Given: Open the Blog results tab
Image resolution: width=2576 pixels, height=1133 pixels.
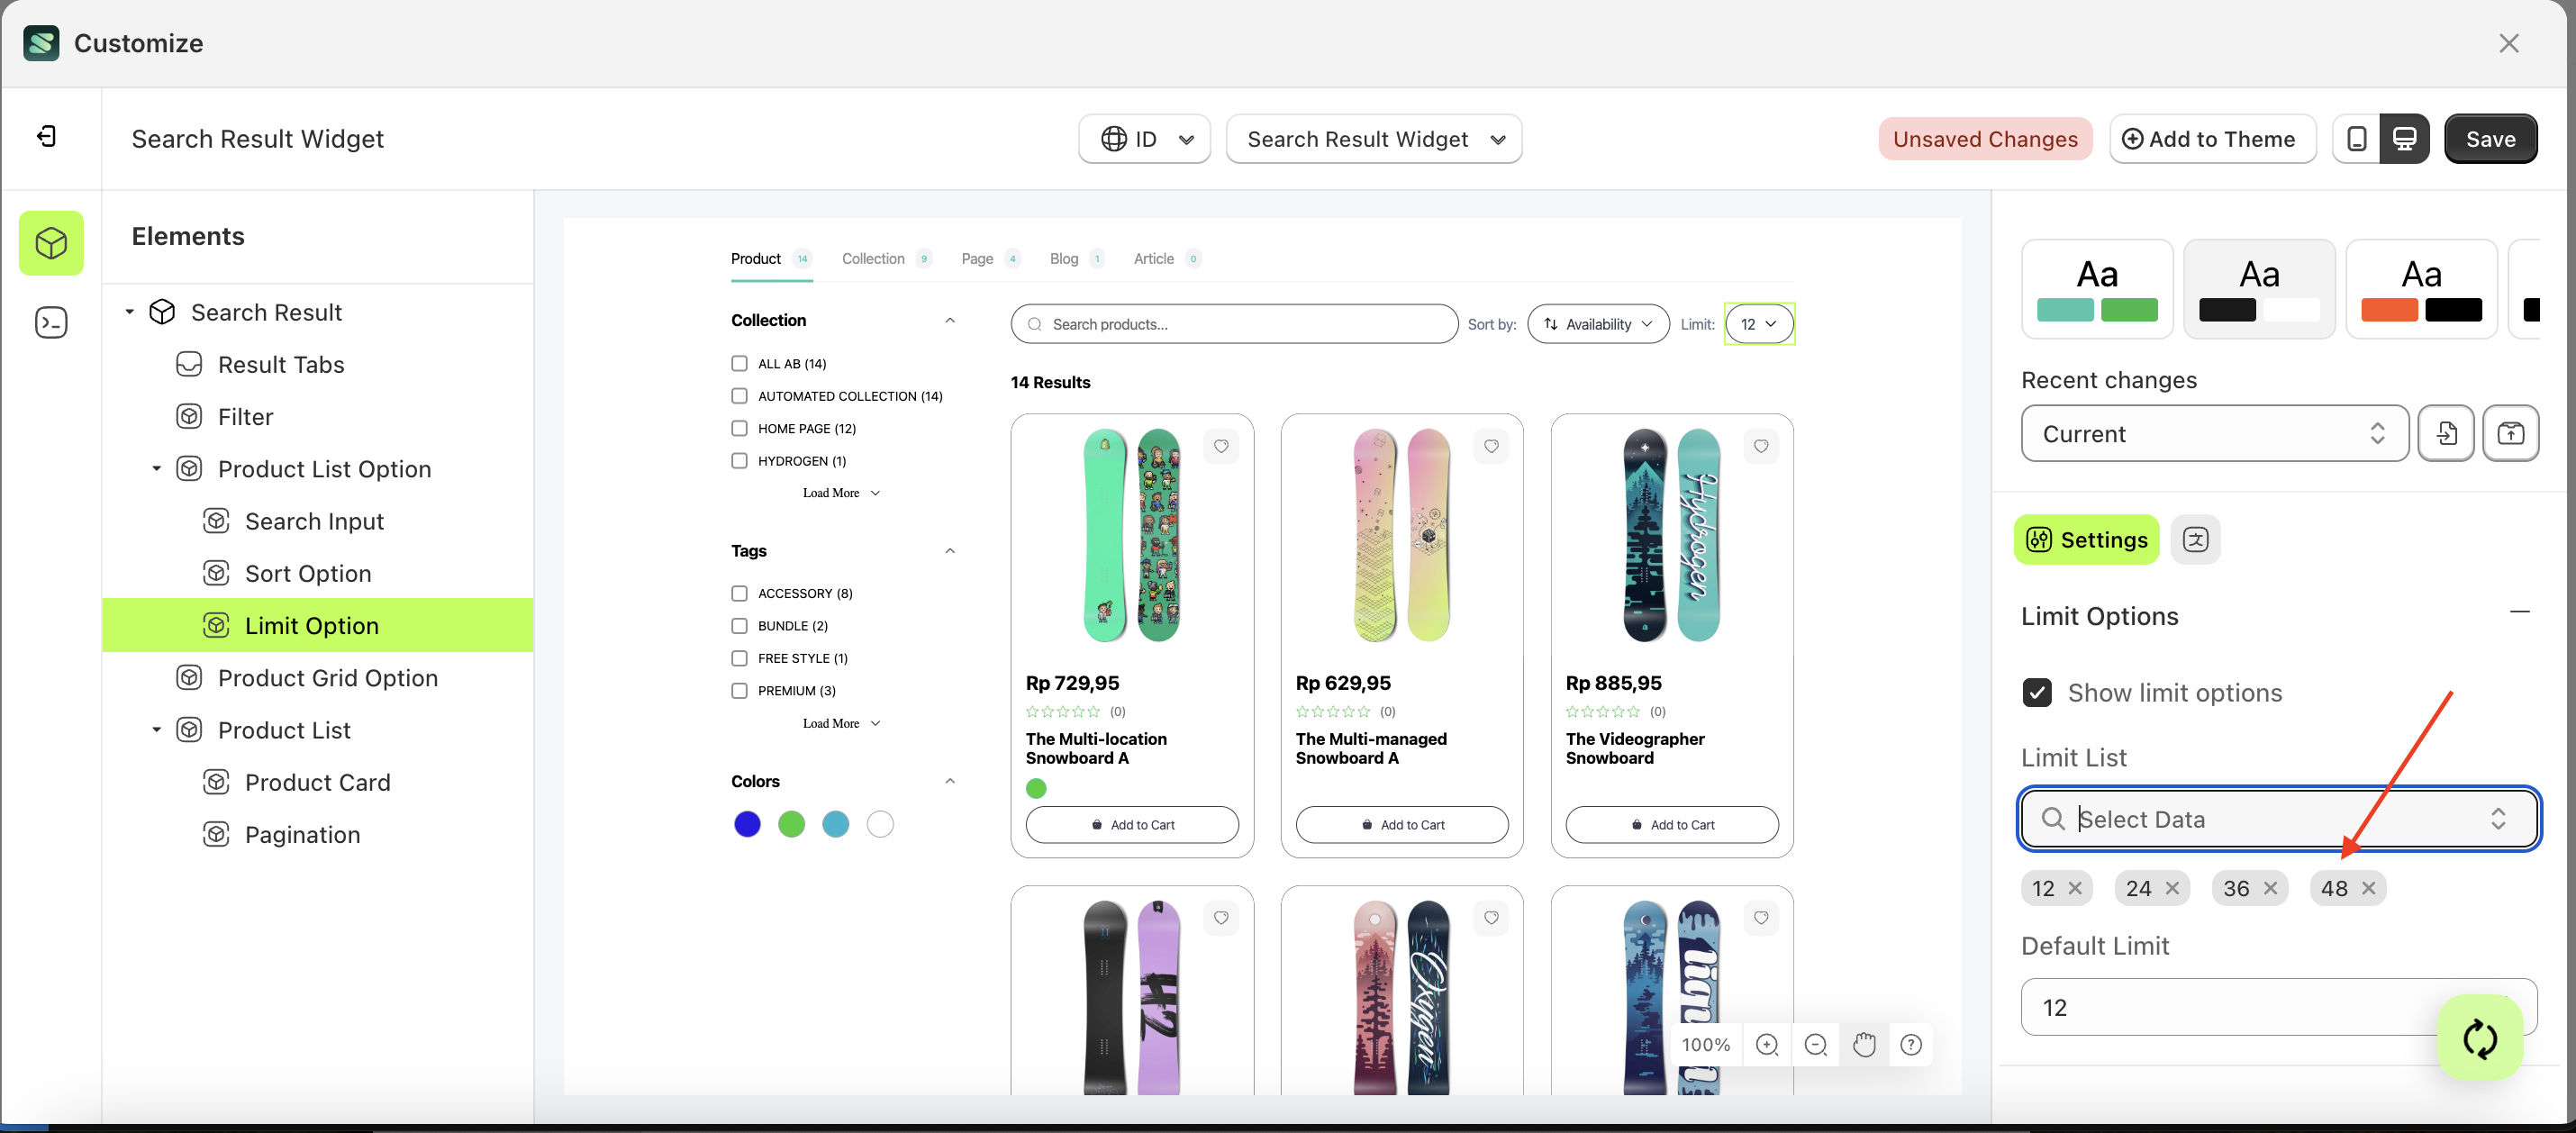Looking at the screenshot, I should (x=1063, y=258).
